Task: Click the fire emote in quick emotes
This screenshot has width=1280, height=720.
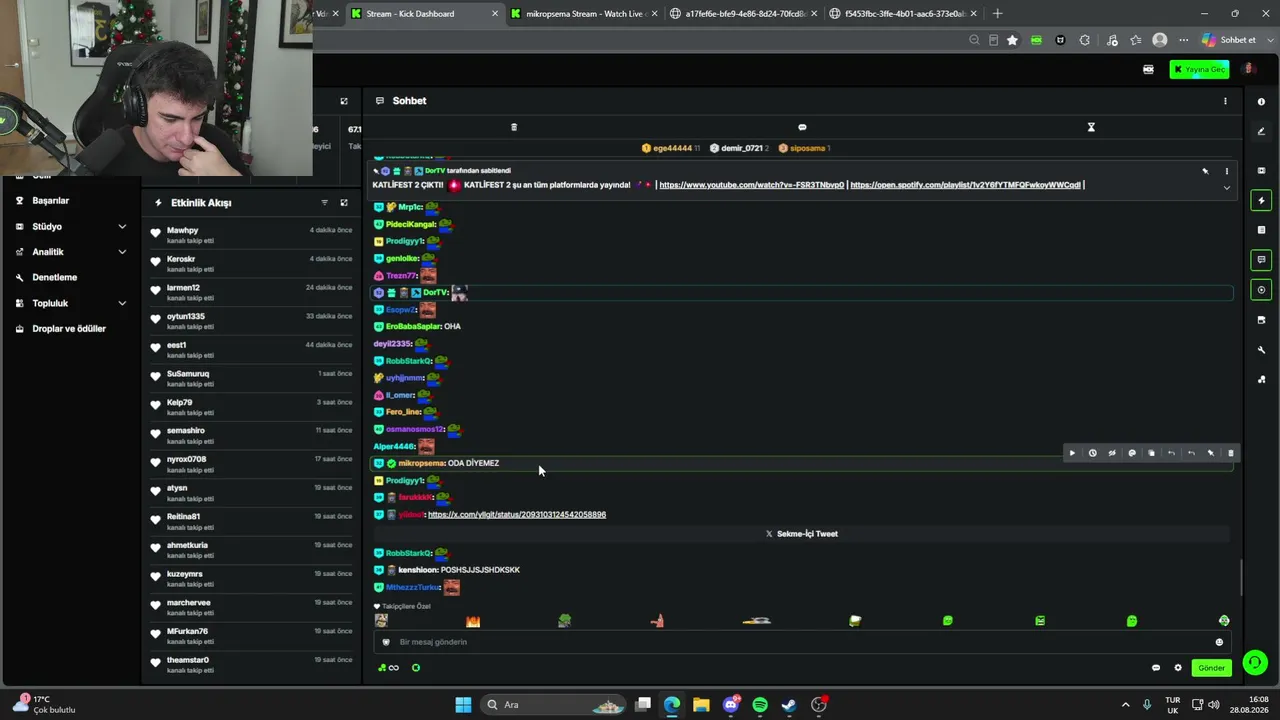Action: coord(473,621)
